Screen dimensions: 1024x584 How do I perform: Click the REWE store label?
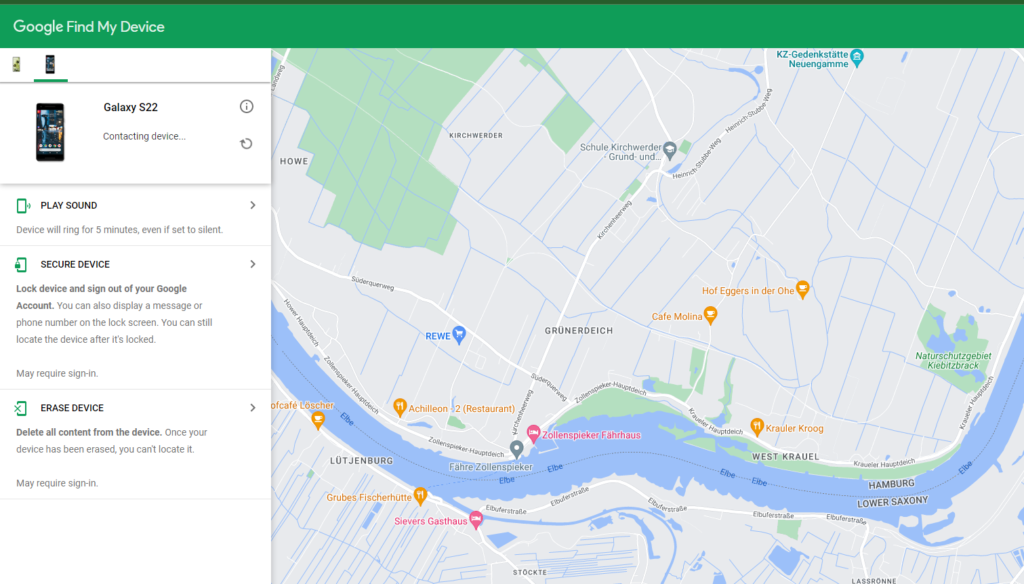point(438,336)
